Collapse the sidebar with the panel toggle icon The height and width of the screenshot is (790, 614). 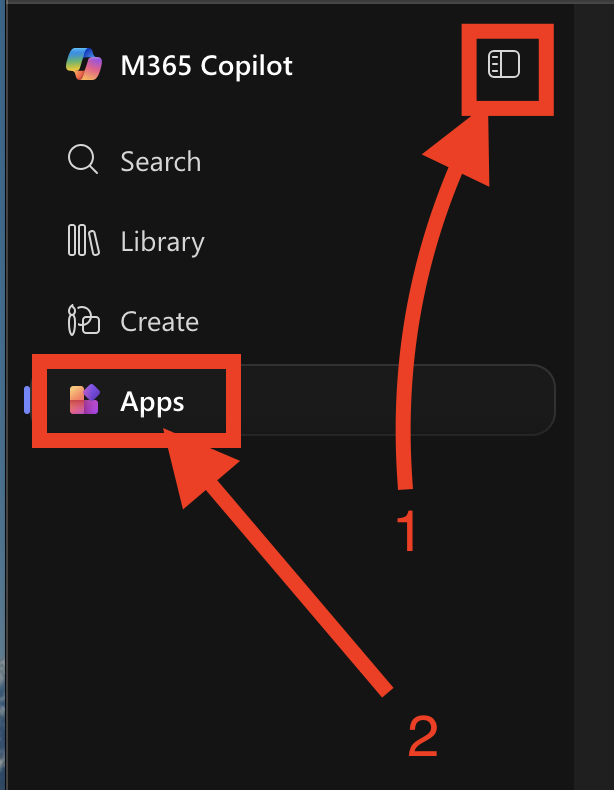pyautogui.click(x=504, y=64)
